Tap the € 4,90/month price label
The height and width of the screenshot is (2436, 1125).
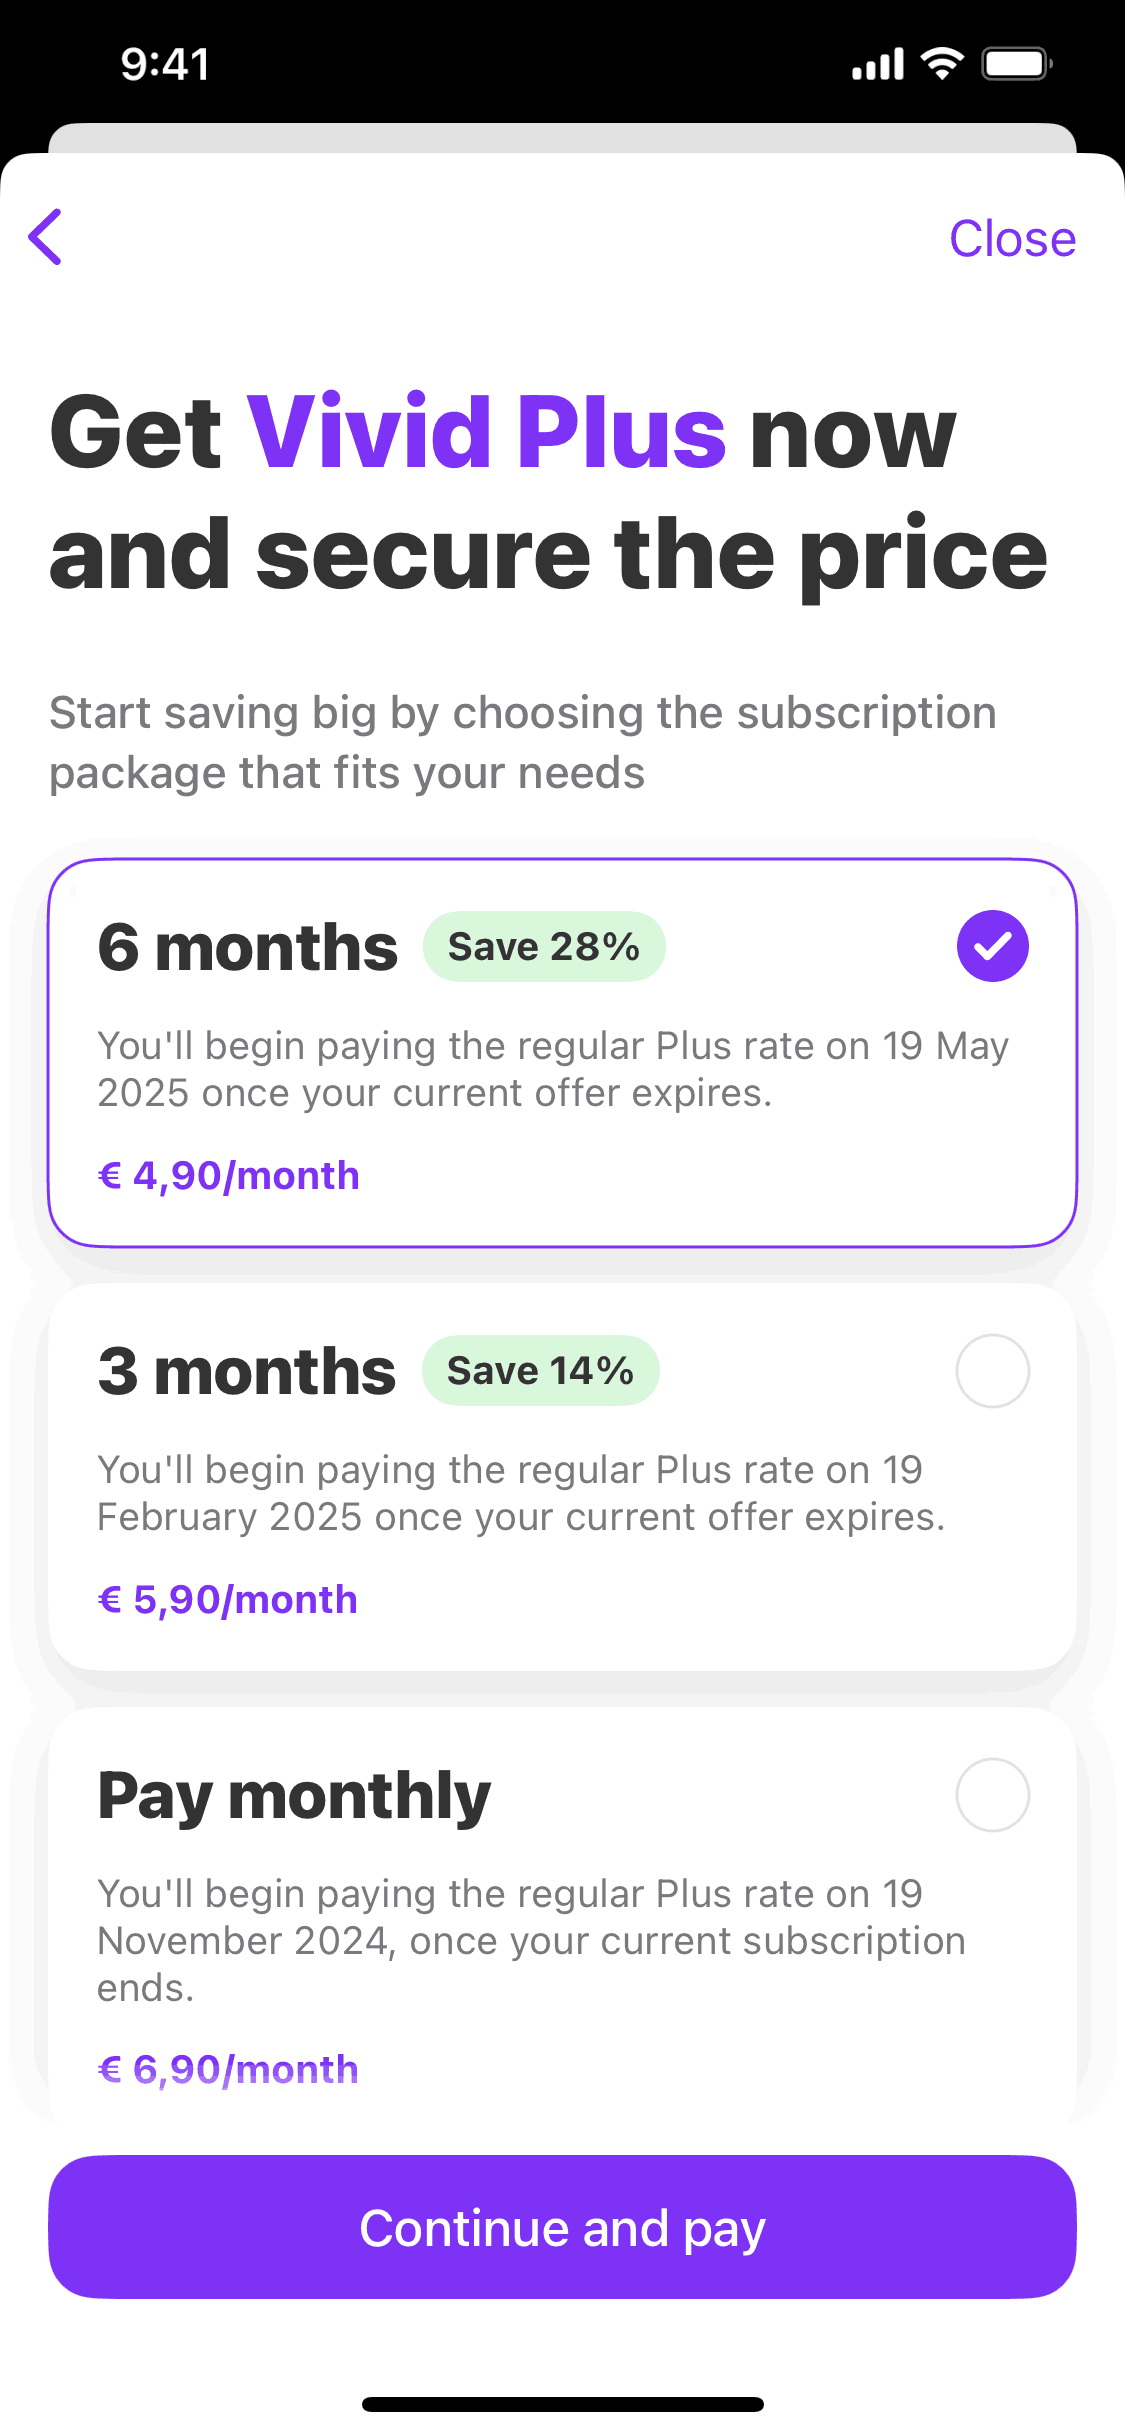click(228, 1174)
